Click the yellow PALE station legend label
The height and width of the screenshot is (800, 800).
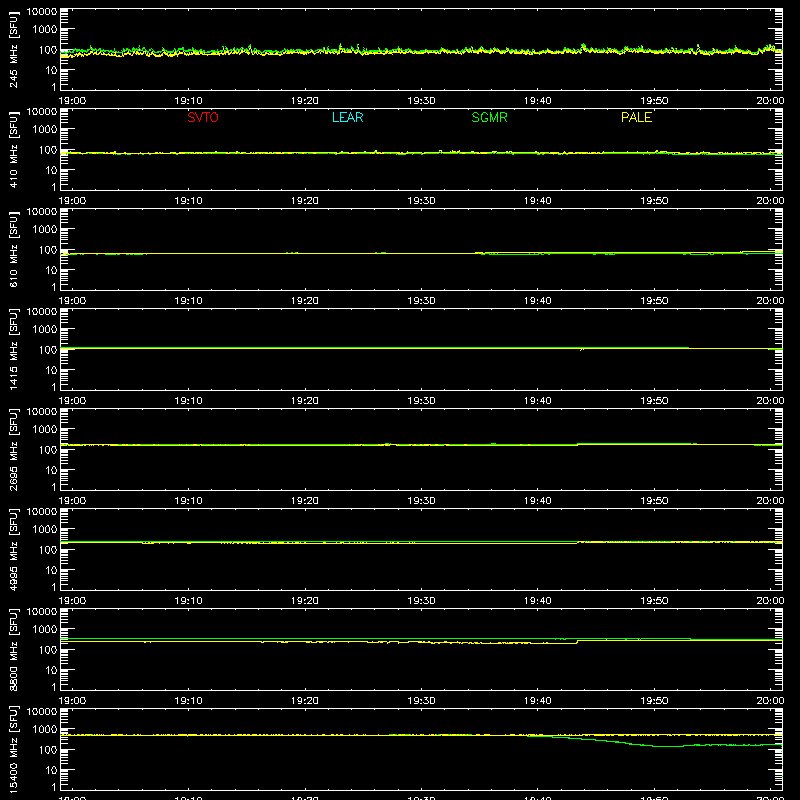pos(636,117)
